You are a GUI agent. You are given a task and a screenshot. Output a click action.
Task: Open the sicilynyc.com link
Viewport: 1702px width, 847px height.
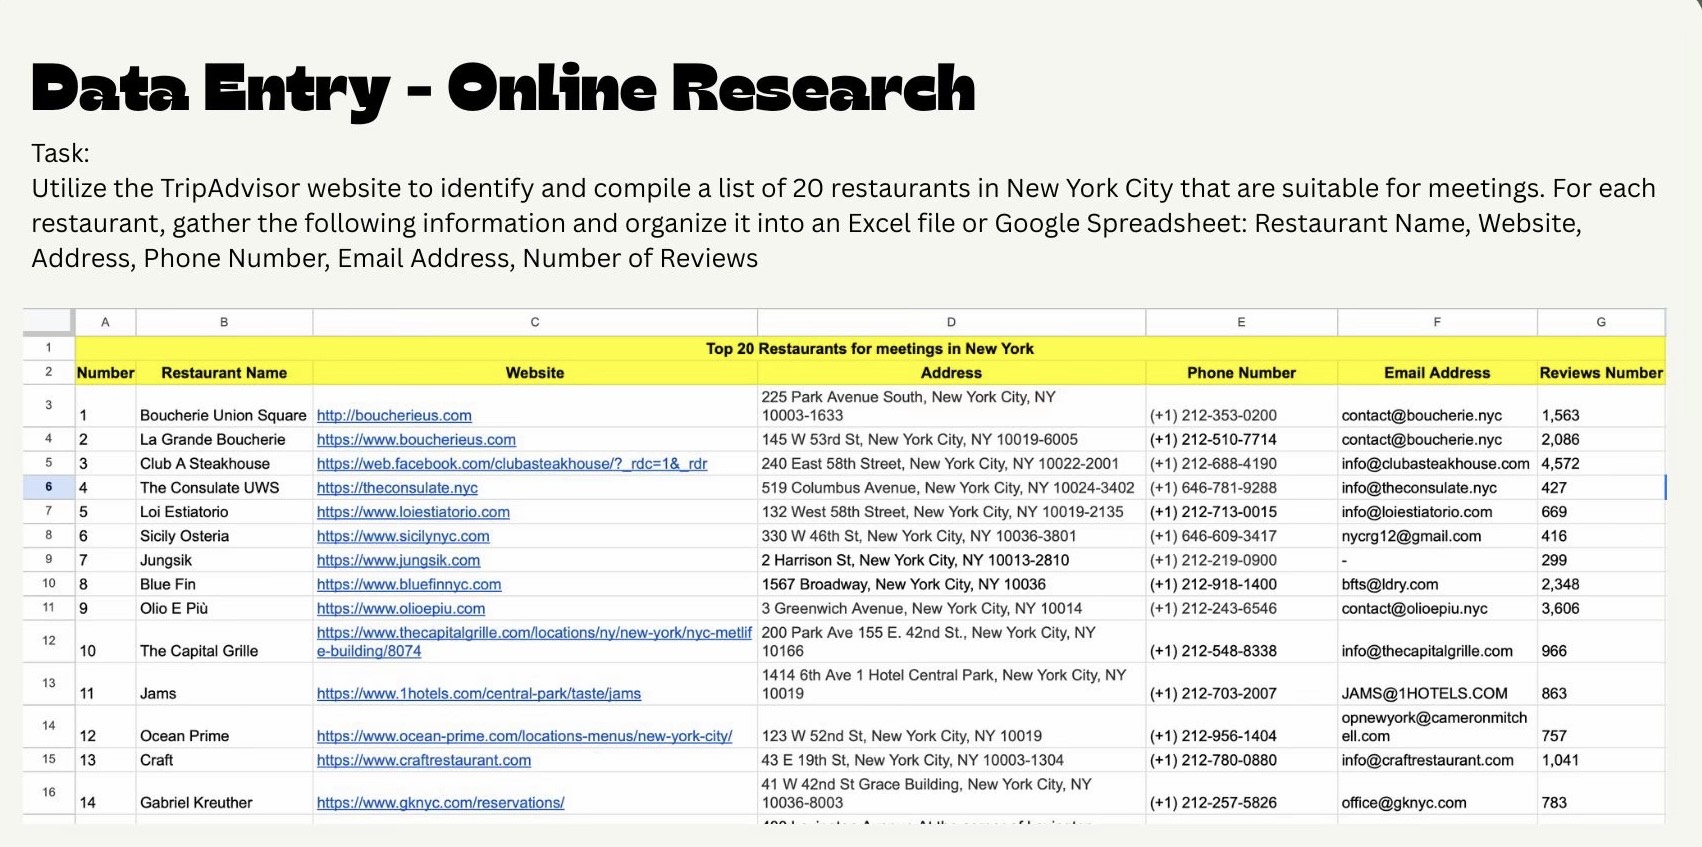(x=403, y=536)
